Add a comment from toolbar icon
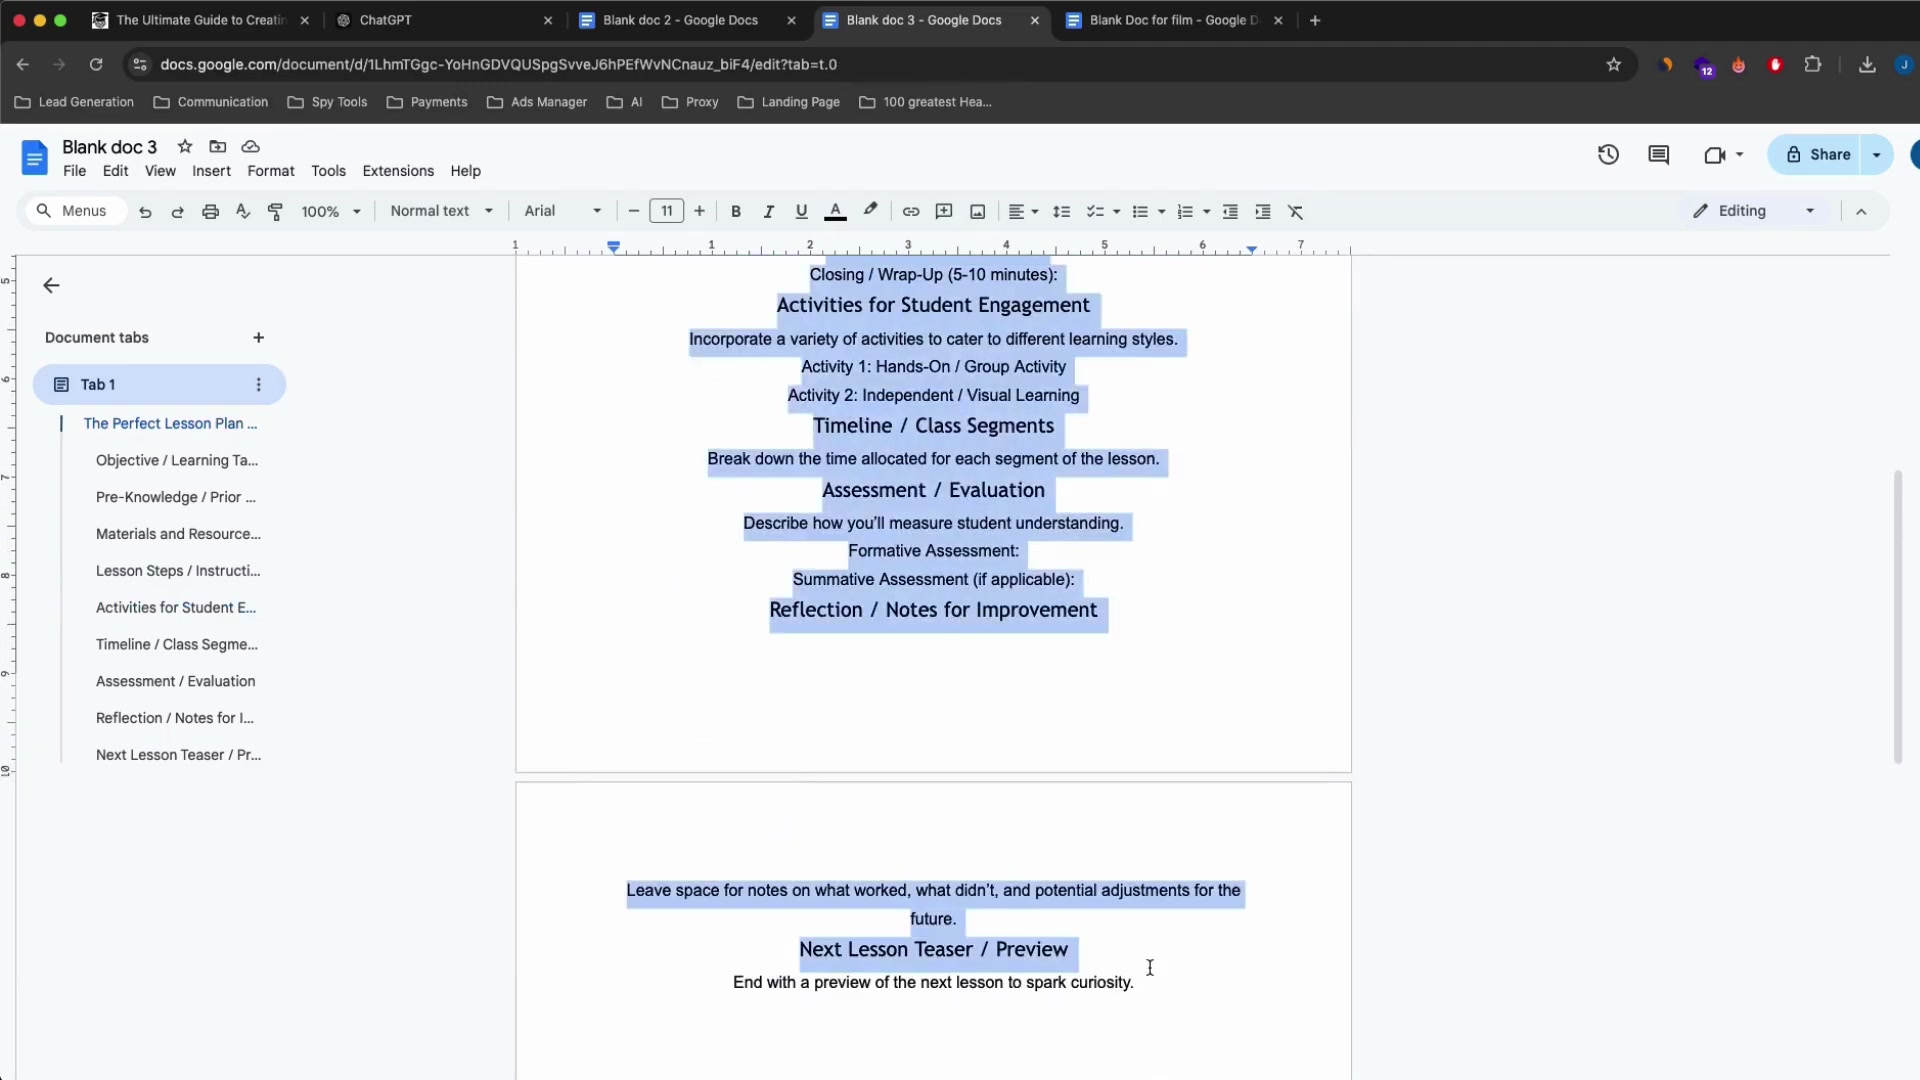1920x1080 pixels. tap(944, 212)
